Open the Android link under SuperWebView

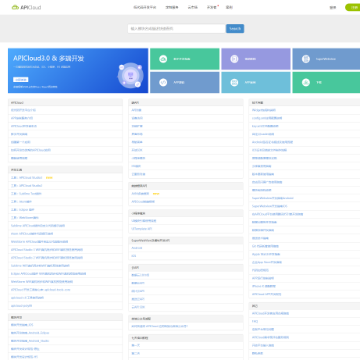(137, 248)
